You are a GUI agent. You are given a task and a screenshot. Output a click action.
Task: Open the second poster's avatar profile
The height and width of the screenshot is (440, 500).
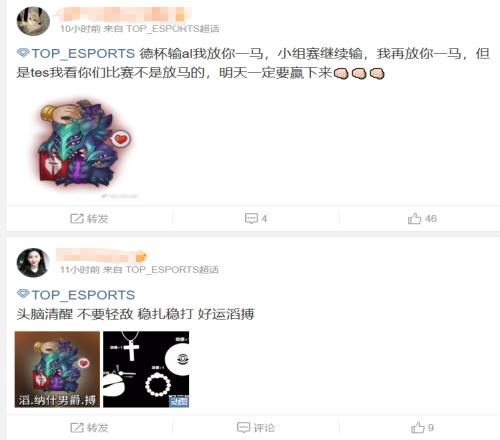33,263
